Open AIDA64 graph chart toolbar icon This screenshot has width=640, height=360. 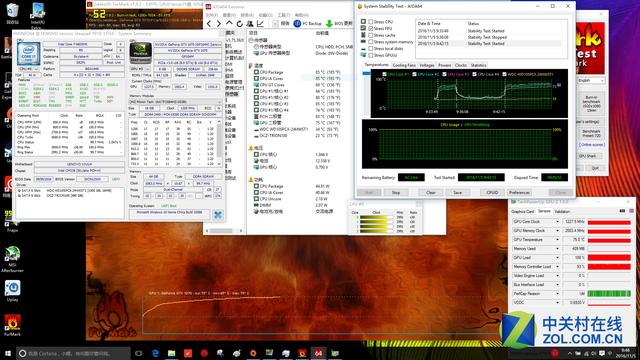coord(260,24)
